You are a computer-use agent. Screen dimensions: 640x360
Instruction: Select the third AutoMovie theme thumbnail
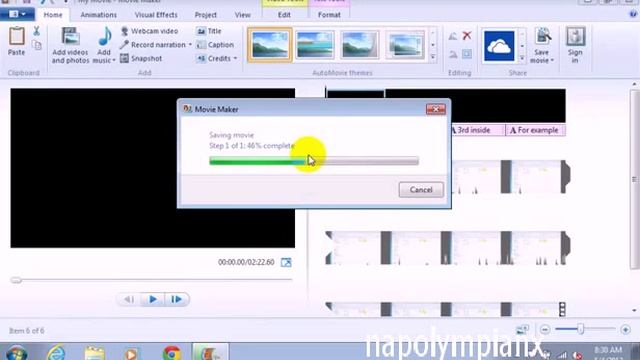[x=360, y=44]
